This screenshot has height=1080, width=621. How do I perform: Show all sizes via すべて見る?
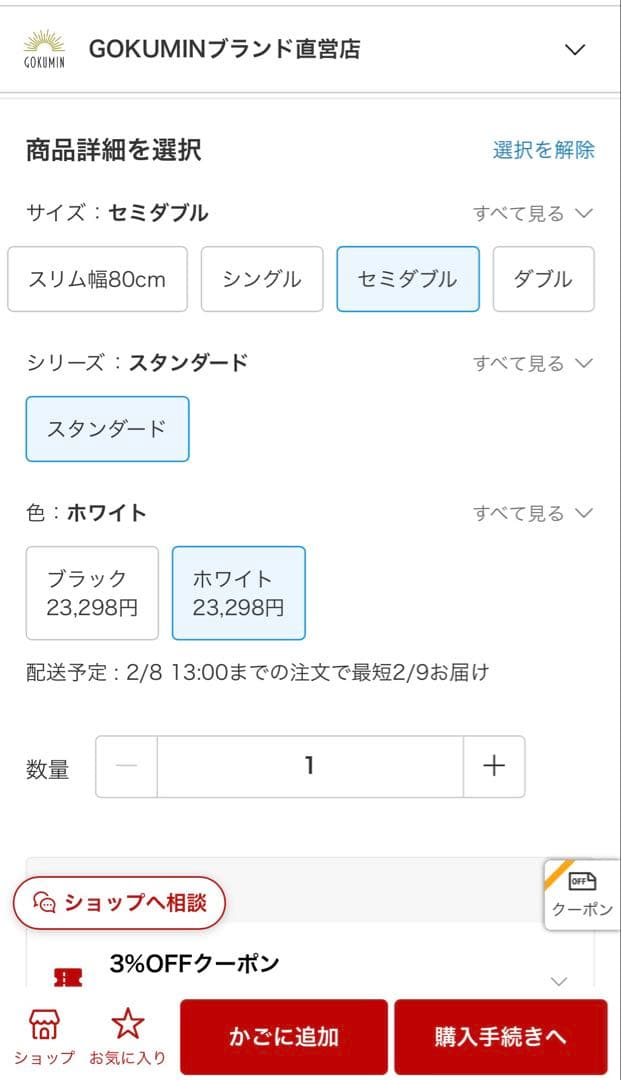[x=533, y=213]
